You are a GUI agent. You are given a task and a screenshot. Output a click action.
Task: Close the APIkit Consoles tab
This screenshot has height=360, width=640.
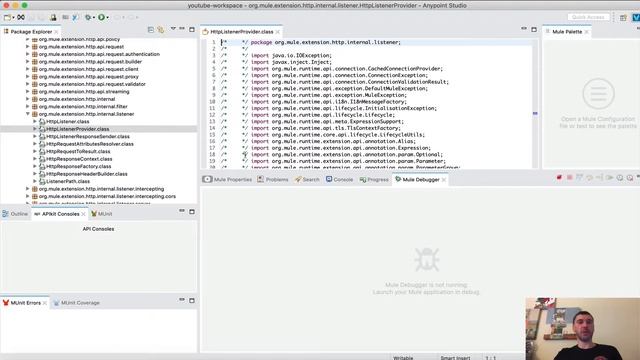click(x=83, y=214)
